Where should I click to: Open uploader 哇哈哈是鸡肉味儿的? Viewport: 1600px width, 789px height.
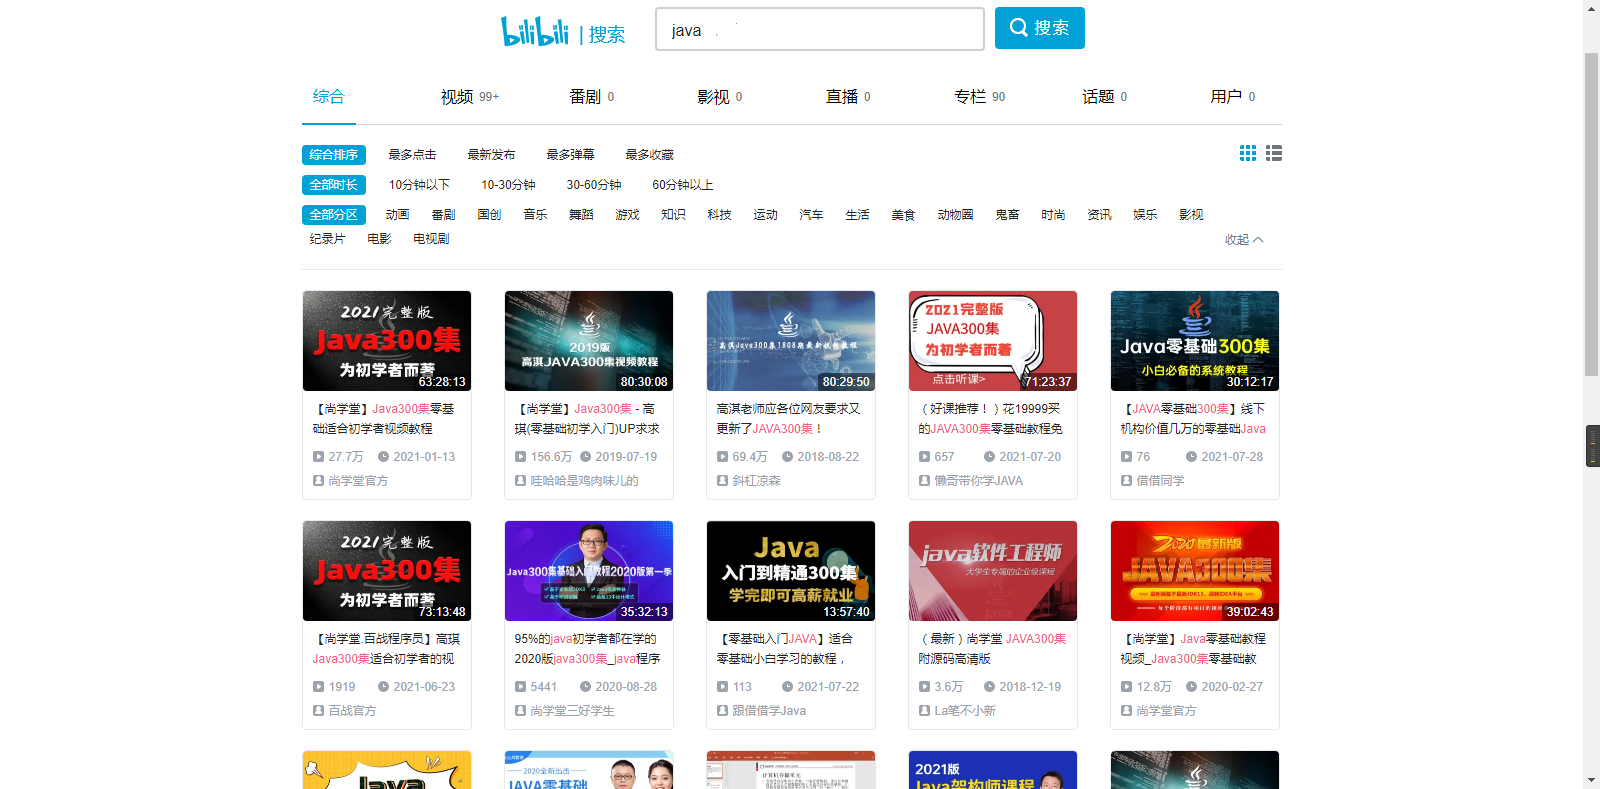pyautogui.click(x=584, y=481)
